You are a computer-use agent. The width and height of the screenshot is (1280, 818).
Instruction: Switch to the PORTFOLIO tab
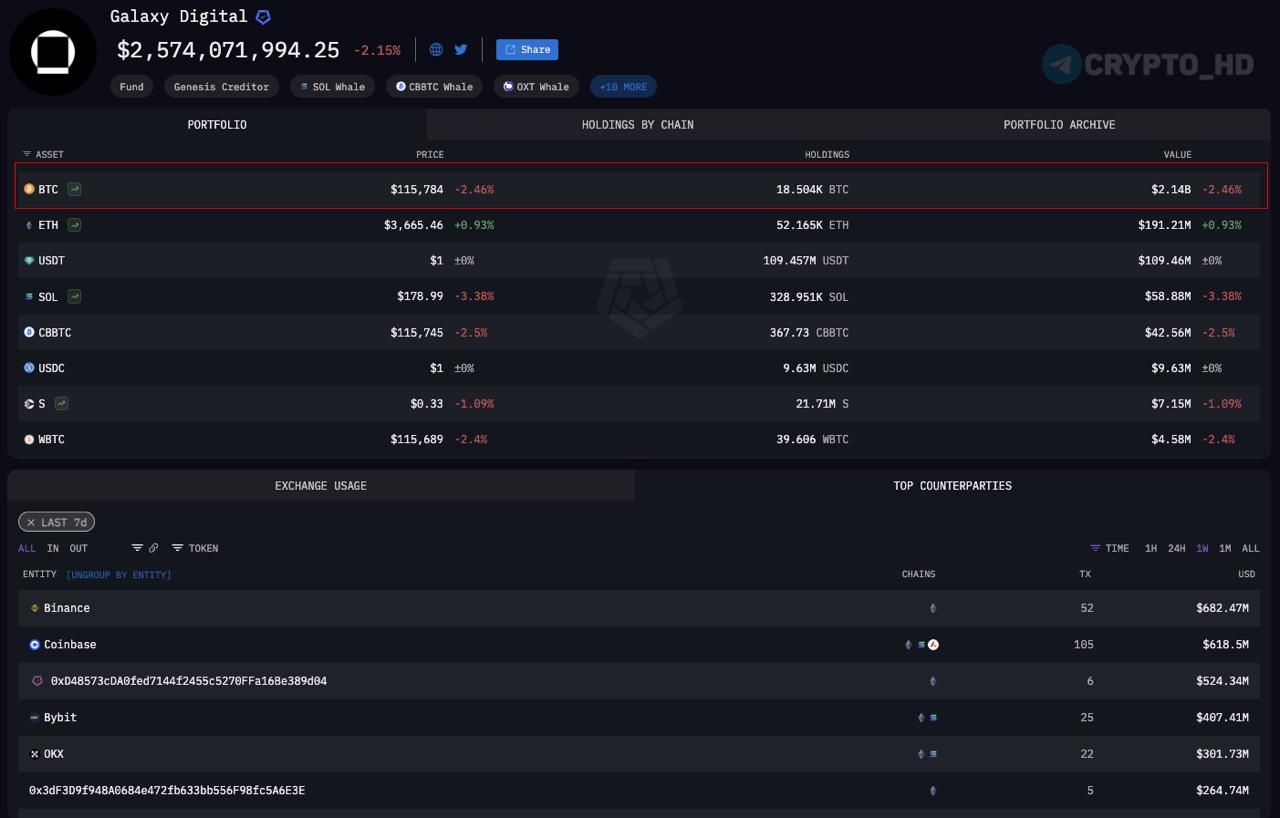(217, 125)
